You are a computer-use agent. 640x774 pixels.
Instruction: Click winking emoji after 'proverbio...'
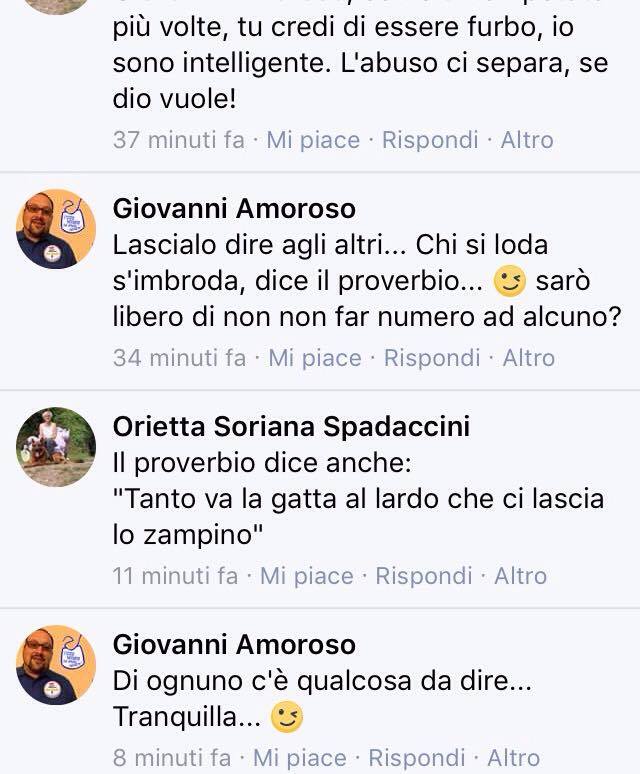(x=510, y=281)
